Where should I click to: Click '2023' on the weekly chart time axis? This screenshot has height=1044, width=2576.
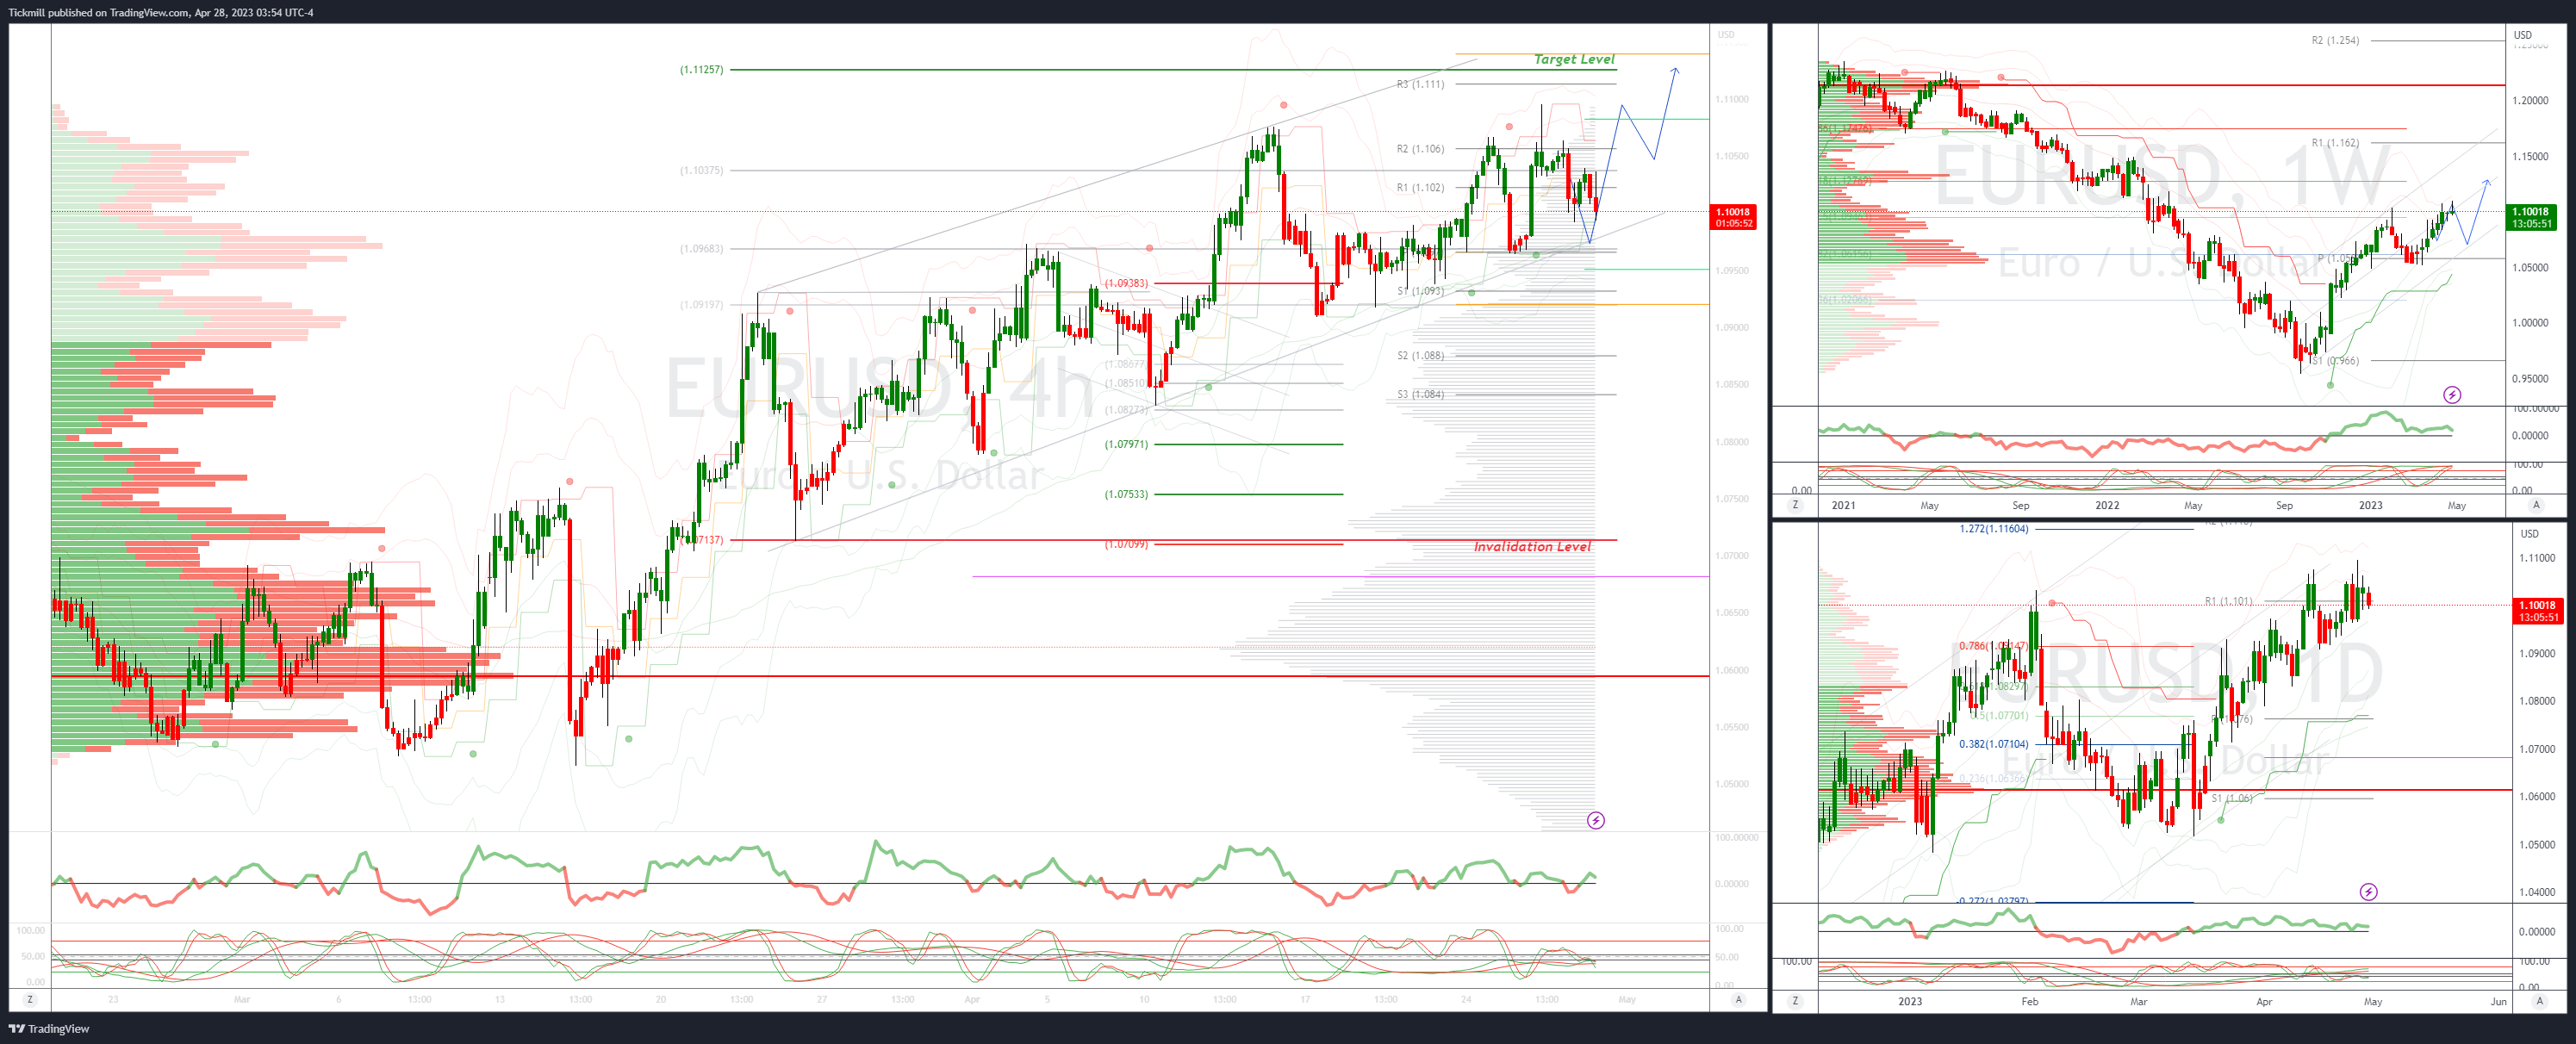point(2370,505)
